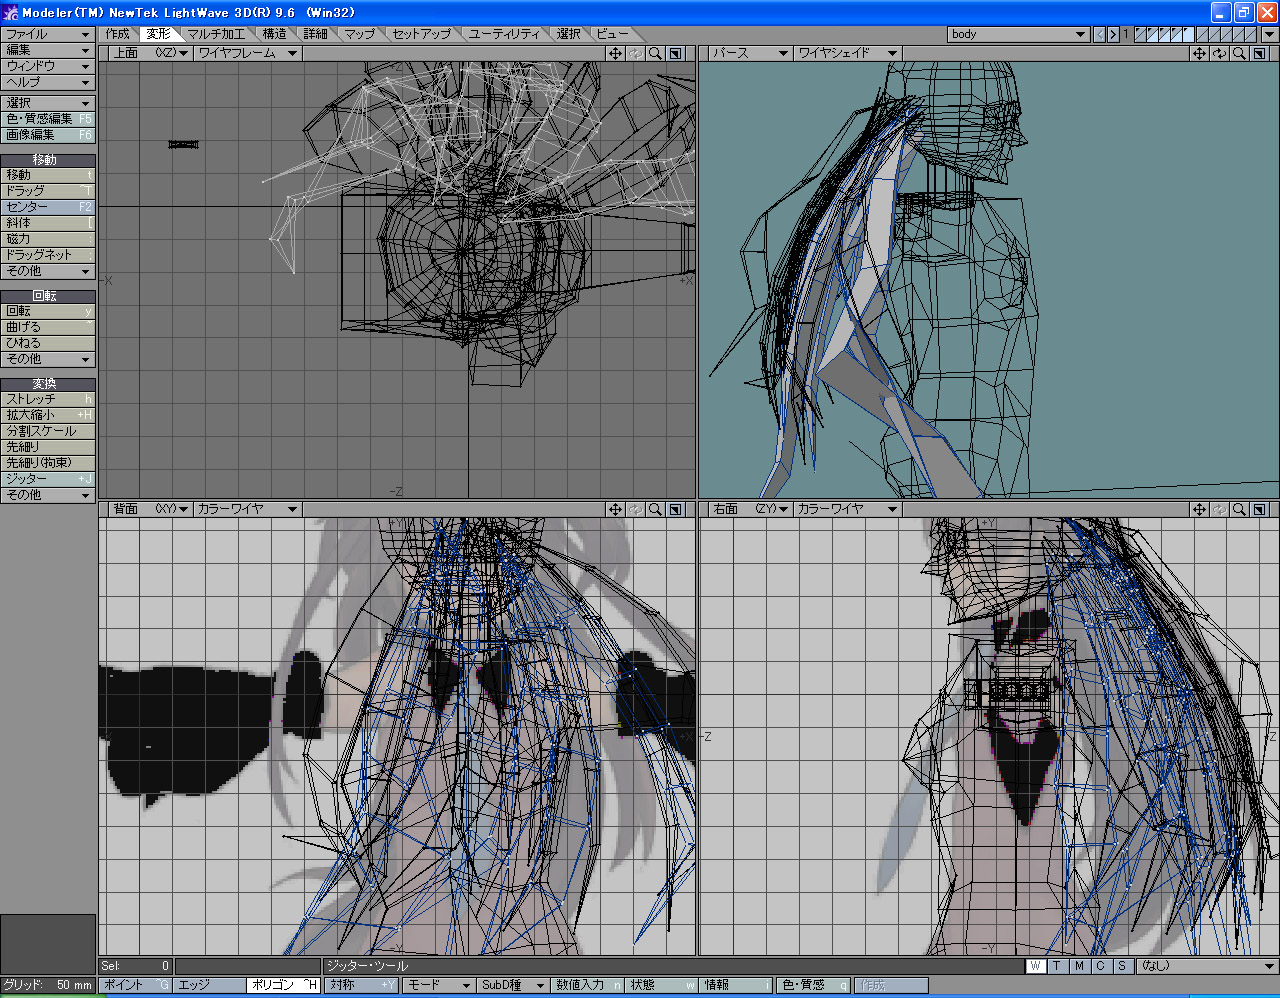Click the ドラッグネット tool button
This screenshot has width=1280, height=998.
click(47, 255)
